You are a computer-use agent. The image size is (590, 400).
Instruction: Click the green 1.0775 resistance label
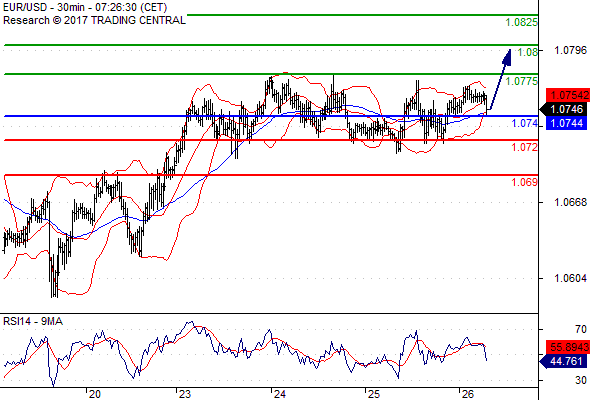click(521, 81)
